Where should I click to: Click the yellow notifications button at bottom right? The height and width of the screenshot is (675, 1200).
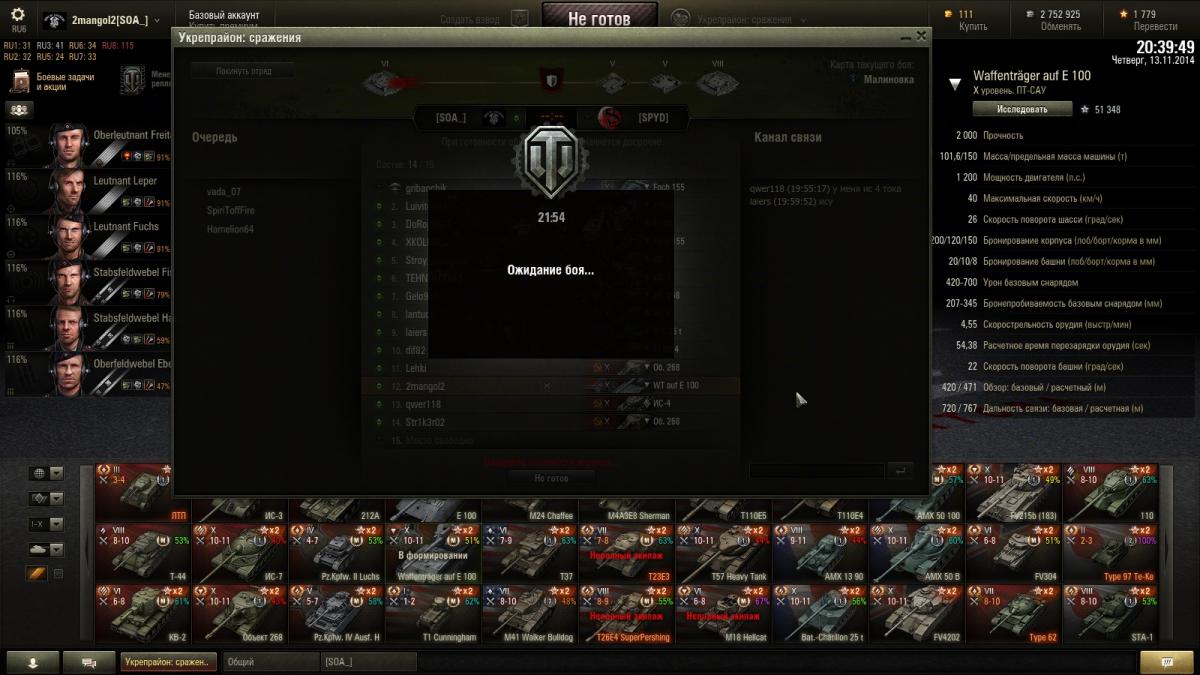[x=1166, y=662]
